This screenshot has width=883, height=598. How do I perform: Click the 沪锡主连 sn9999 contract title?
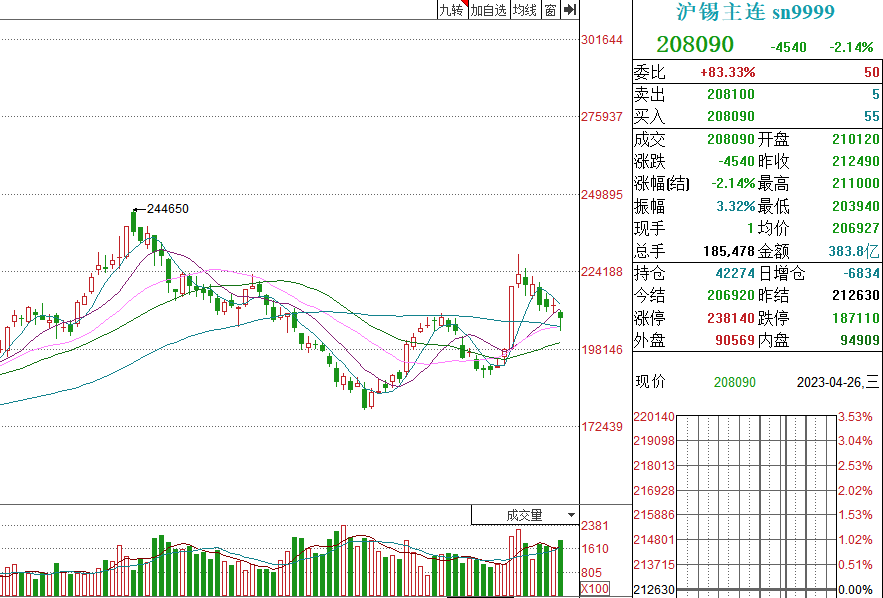pos(756,12)
